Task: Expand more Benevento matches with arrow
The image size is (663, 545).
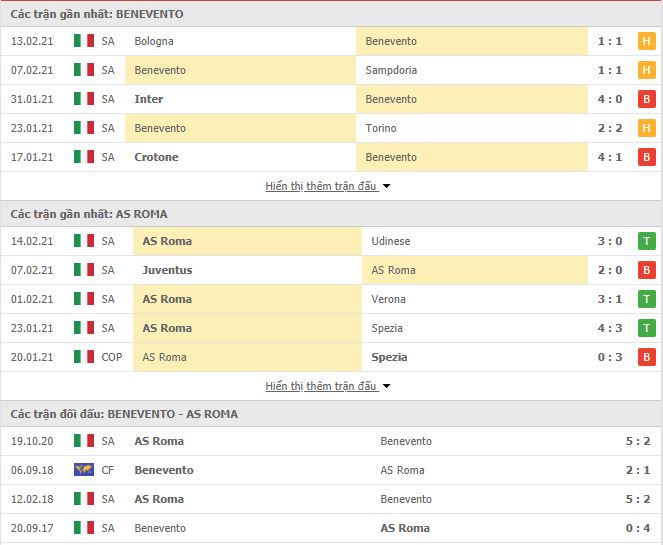Action: pyautogui.click(x=386, y=186)
